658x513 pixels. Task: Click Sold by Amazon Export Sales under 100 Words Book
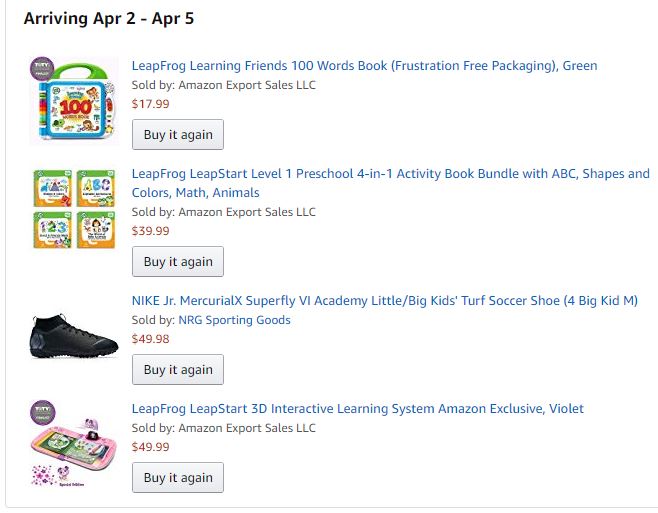tap(223, 85)
